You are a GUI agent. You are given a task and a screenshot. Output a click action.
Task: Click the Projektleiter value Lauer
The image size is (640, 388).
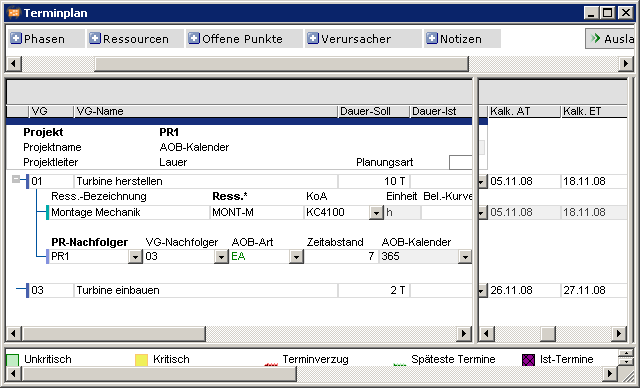[x=173, y=162]
